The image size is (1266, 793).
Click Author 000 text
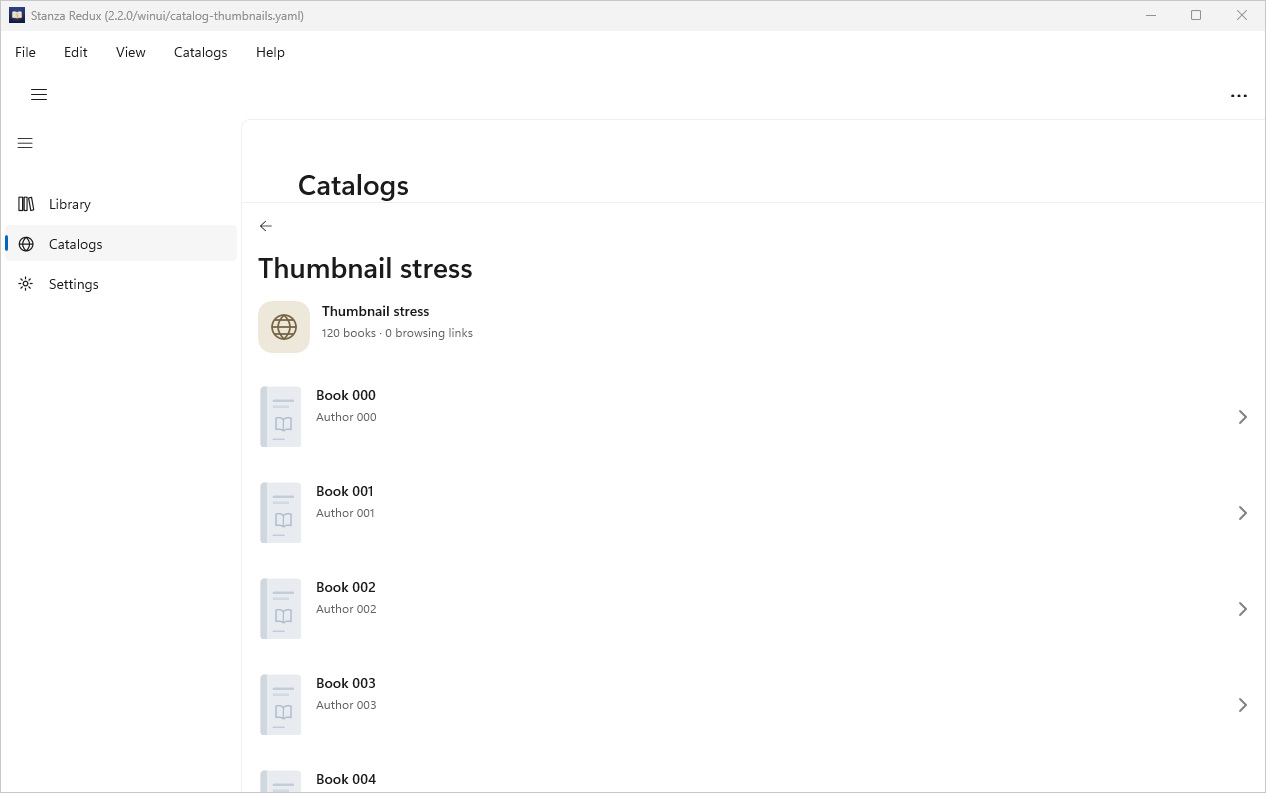(346, 417)
